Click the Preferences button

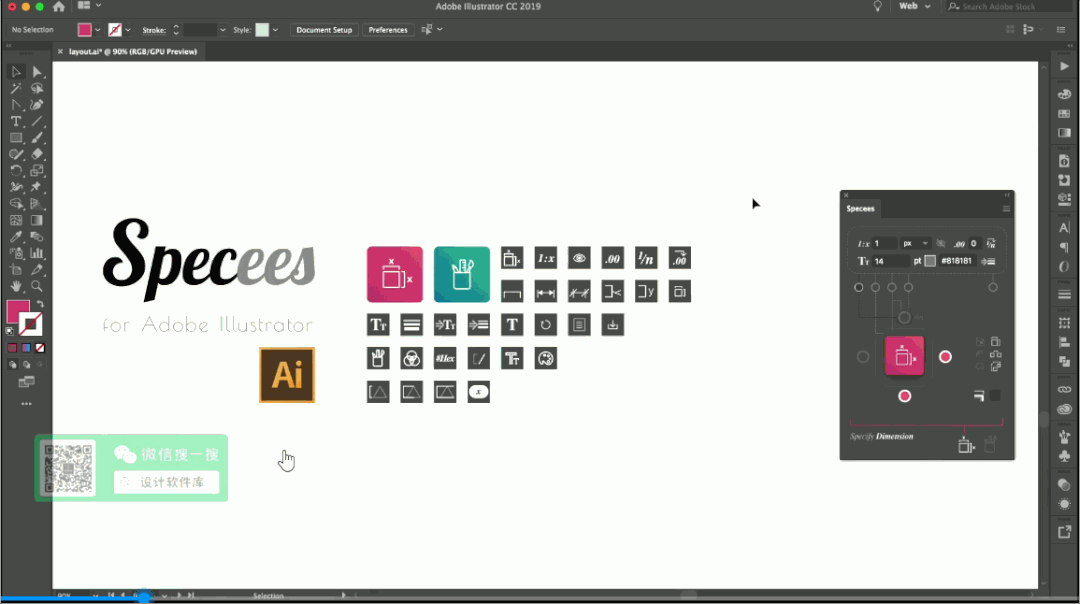click(388, 30)
